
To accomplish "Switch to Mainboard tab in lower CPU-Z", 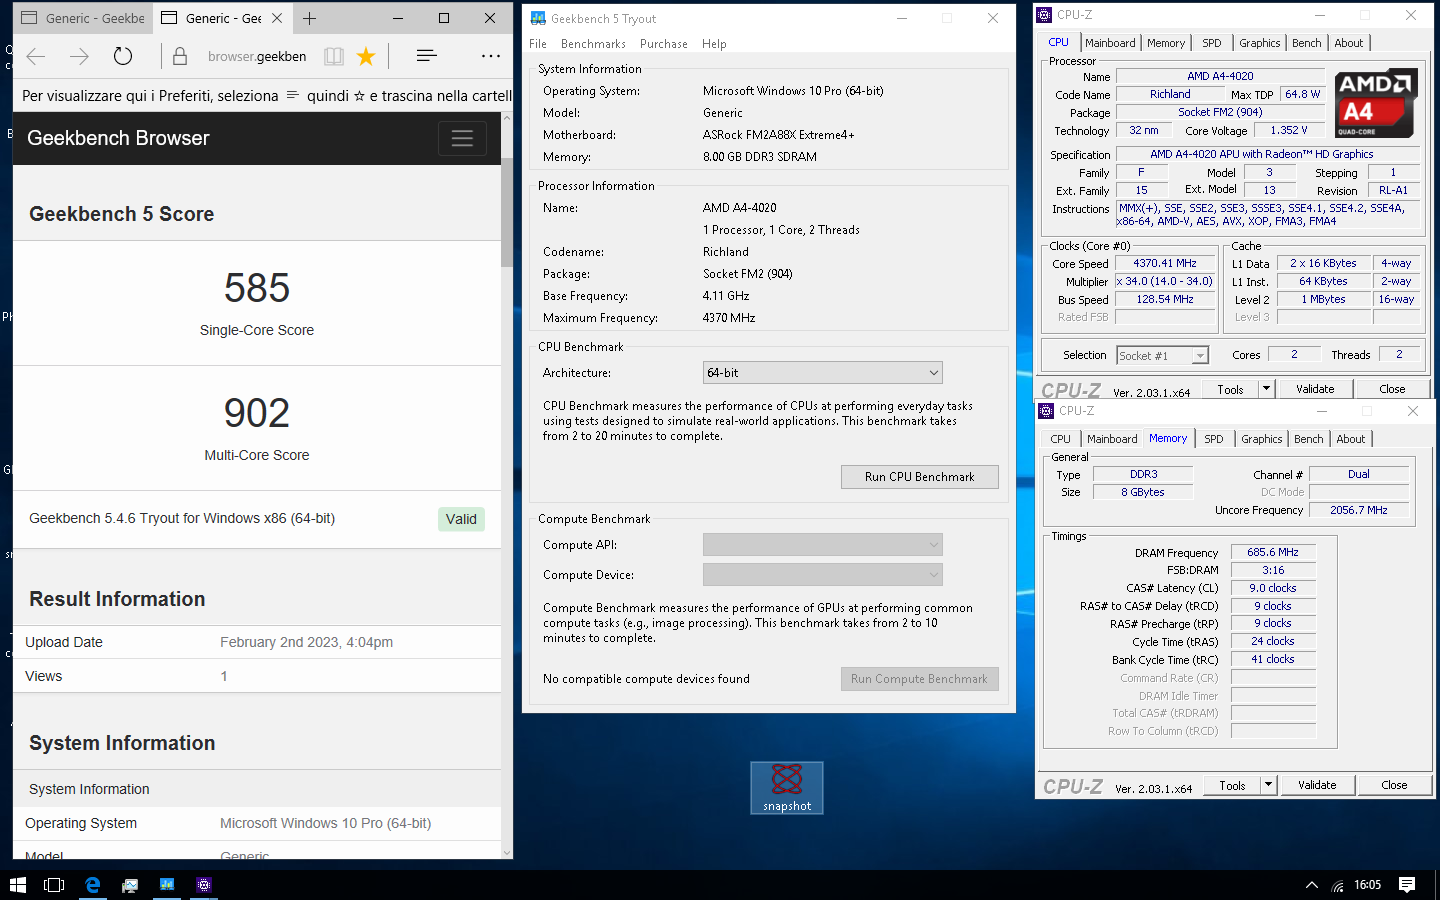I will click(x=1112, y=439).
